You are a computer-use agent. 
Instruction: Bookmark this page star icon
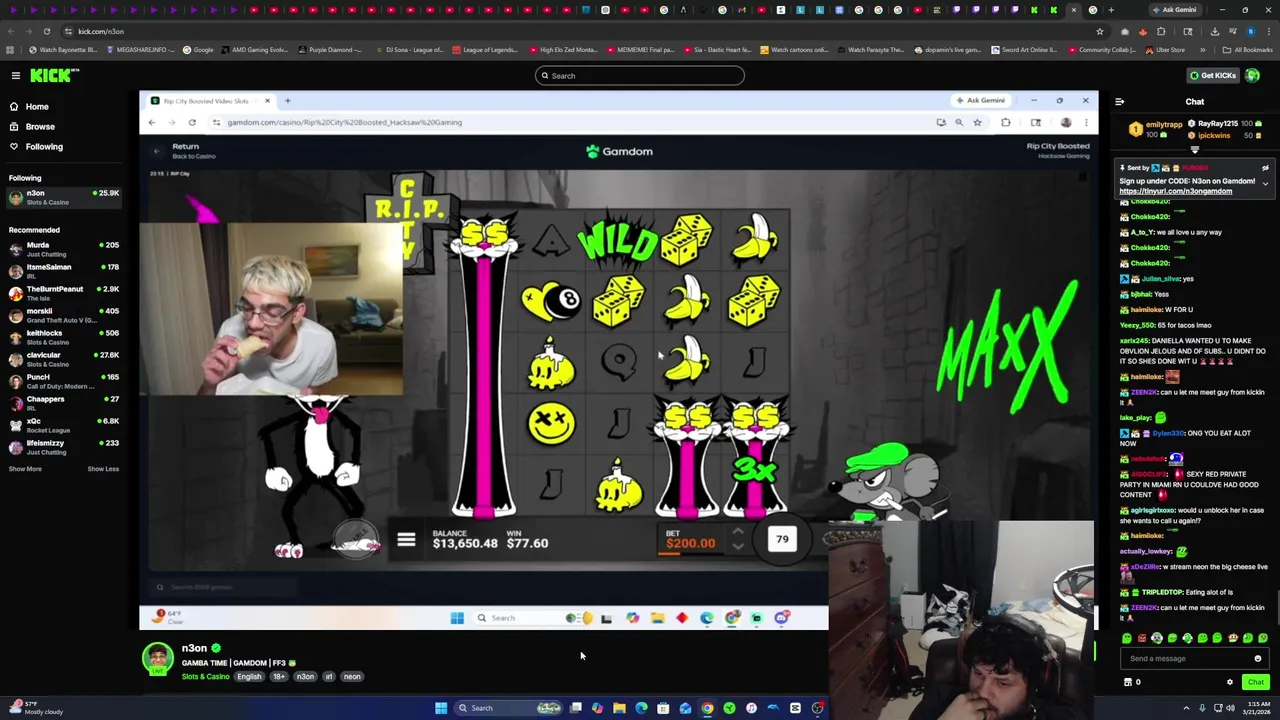(1099, 31)
